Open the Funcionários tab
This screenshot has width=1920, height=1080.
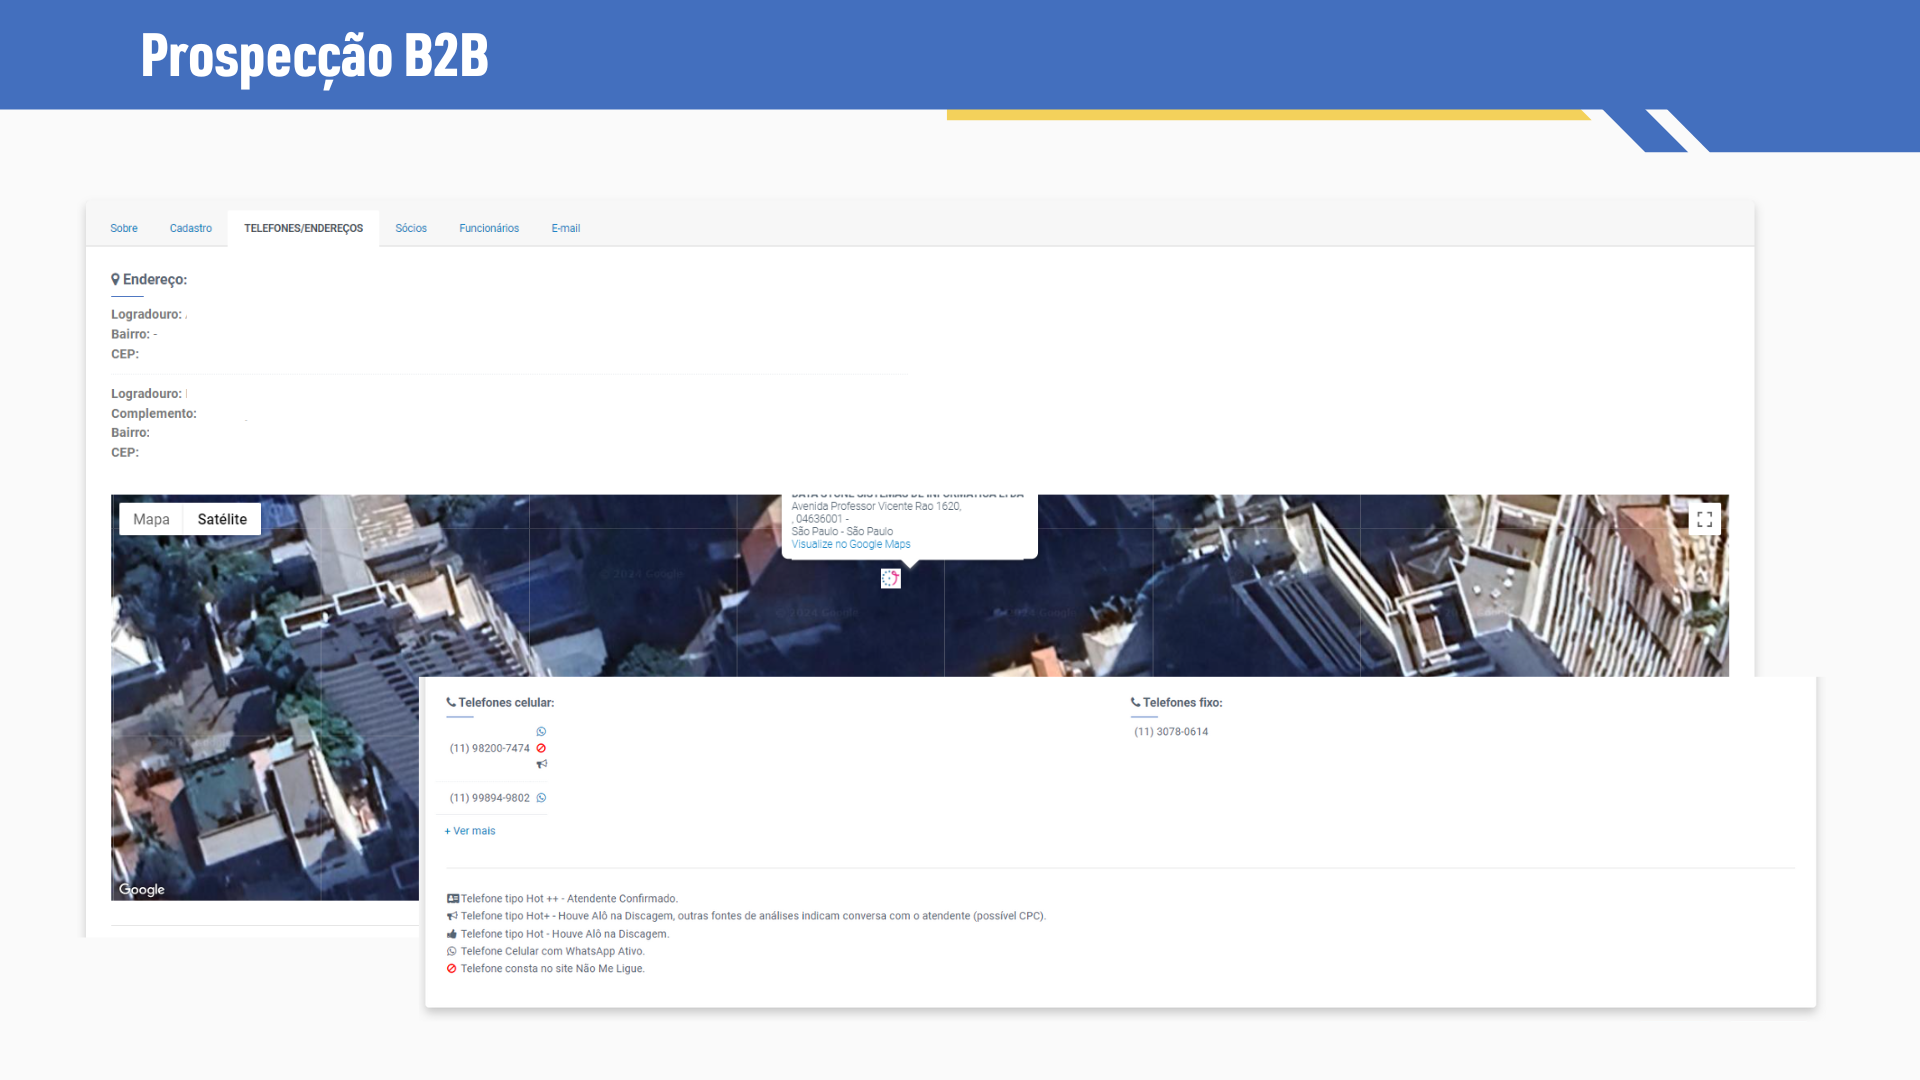pos(489,228)
